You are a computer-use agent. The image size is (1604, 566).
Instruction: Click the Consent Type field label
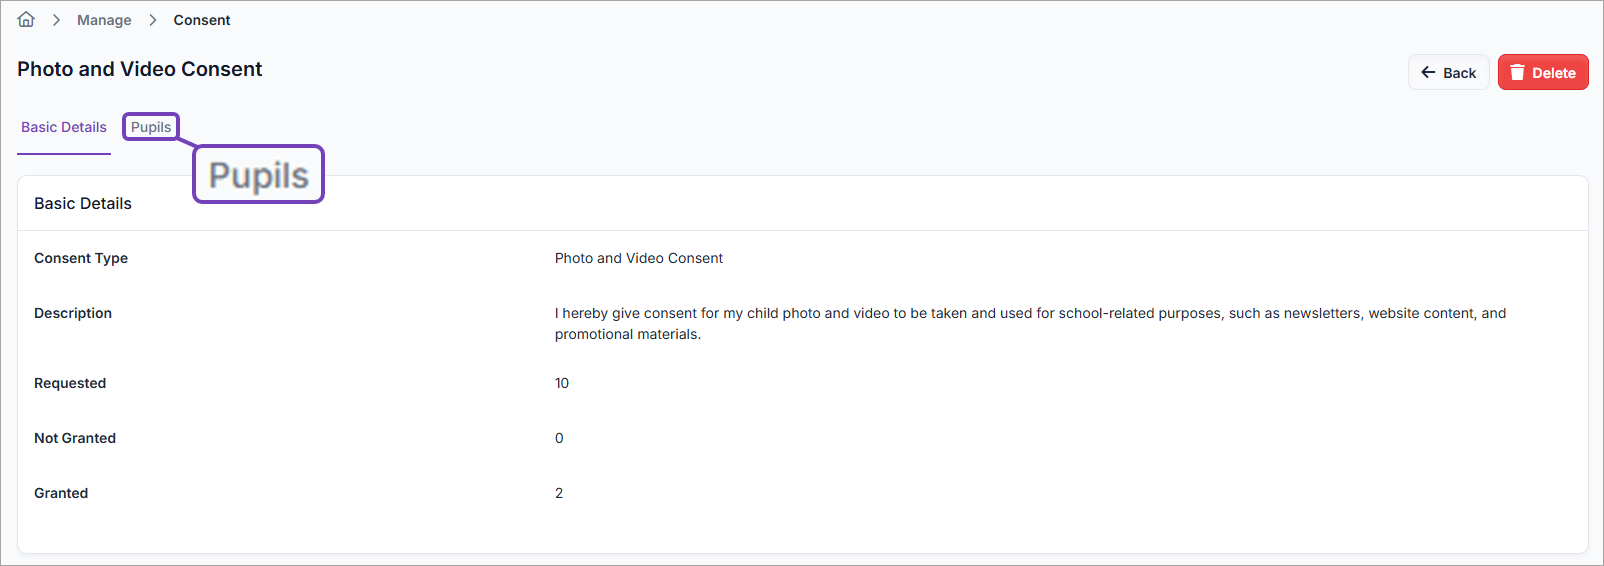81,258
